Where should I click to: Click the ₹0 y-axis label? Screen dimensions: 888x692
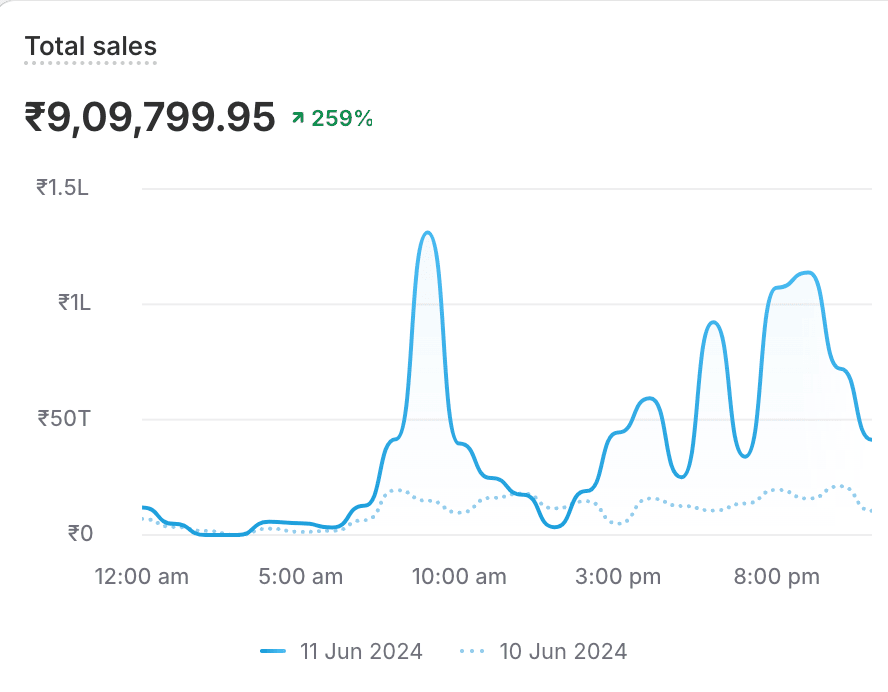coord(79,533)
